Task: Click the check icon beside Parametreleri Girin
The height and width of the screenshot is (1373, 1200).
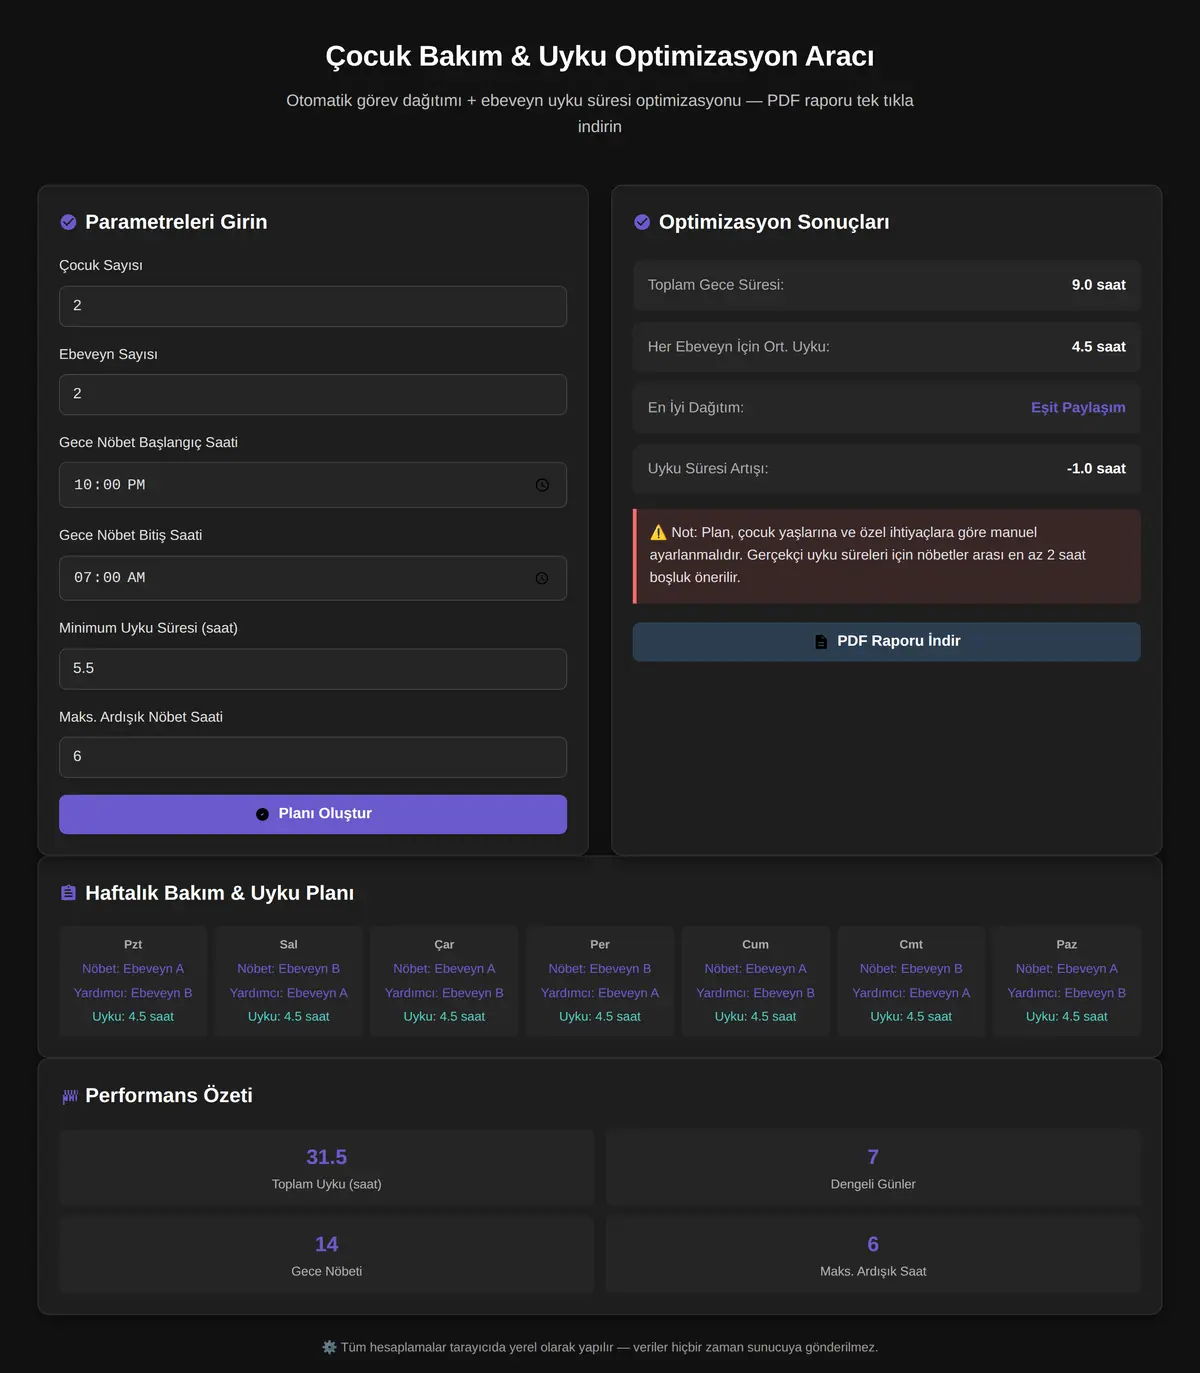Action: (x=68, y=222)
